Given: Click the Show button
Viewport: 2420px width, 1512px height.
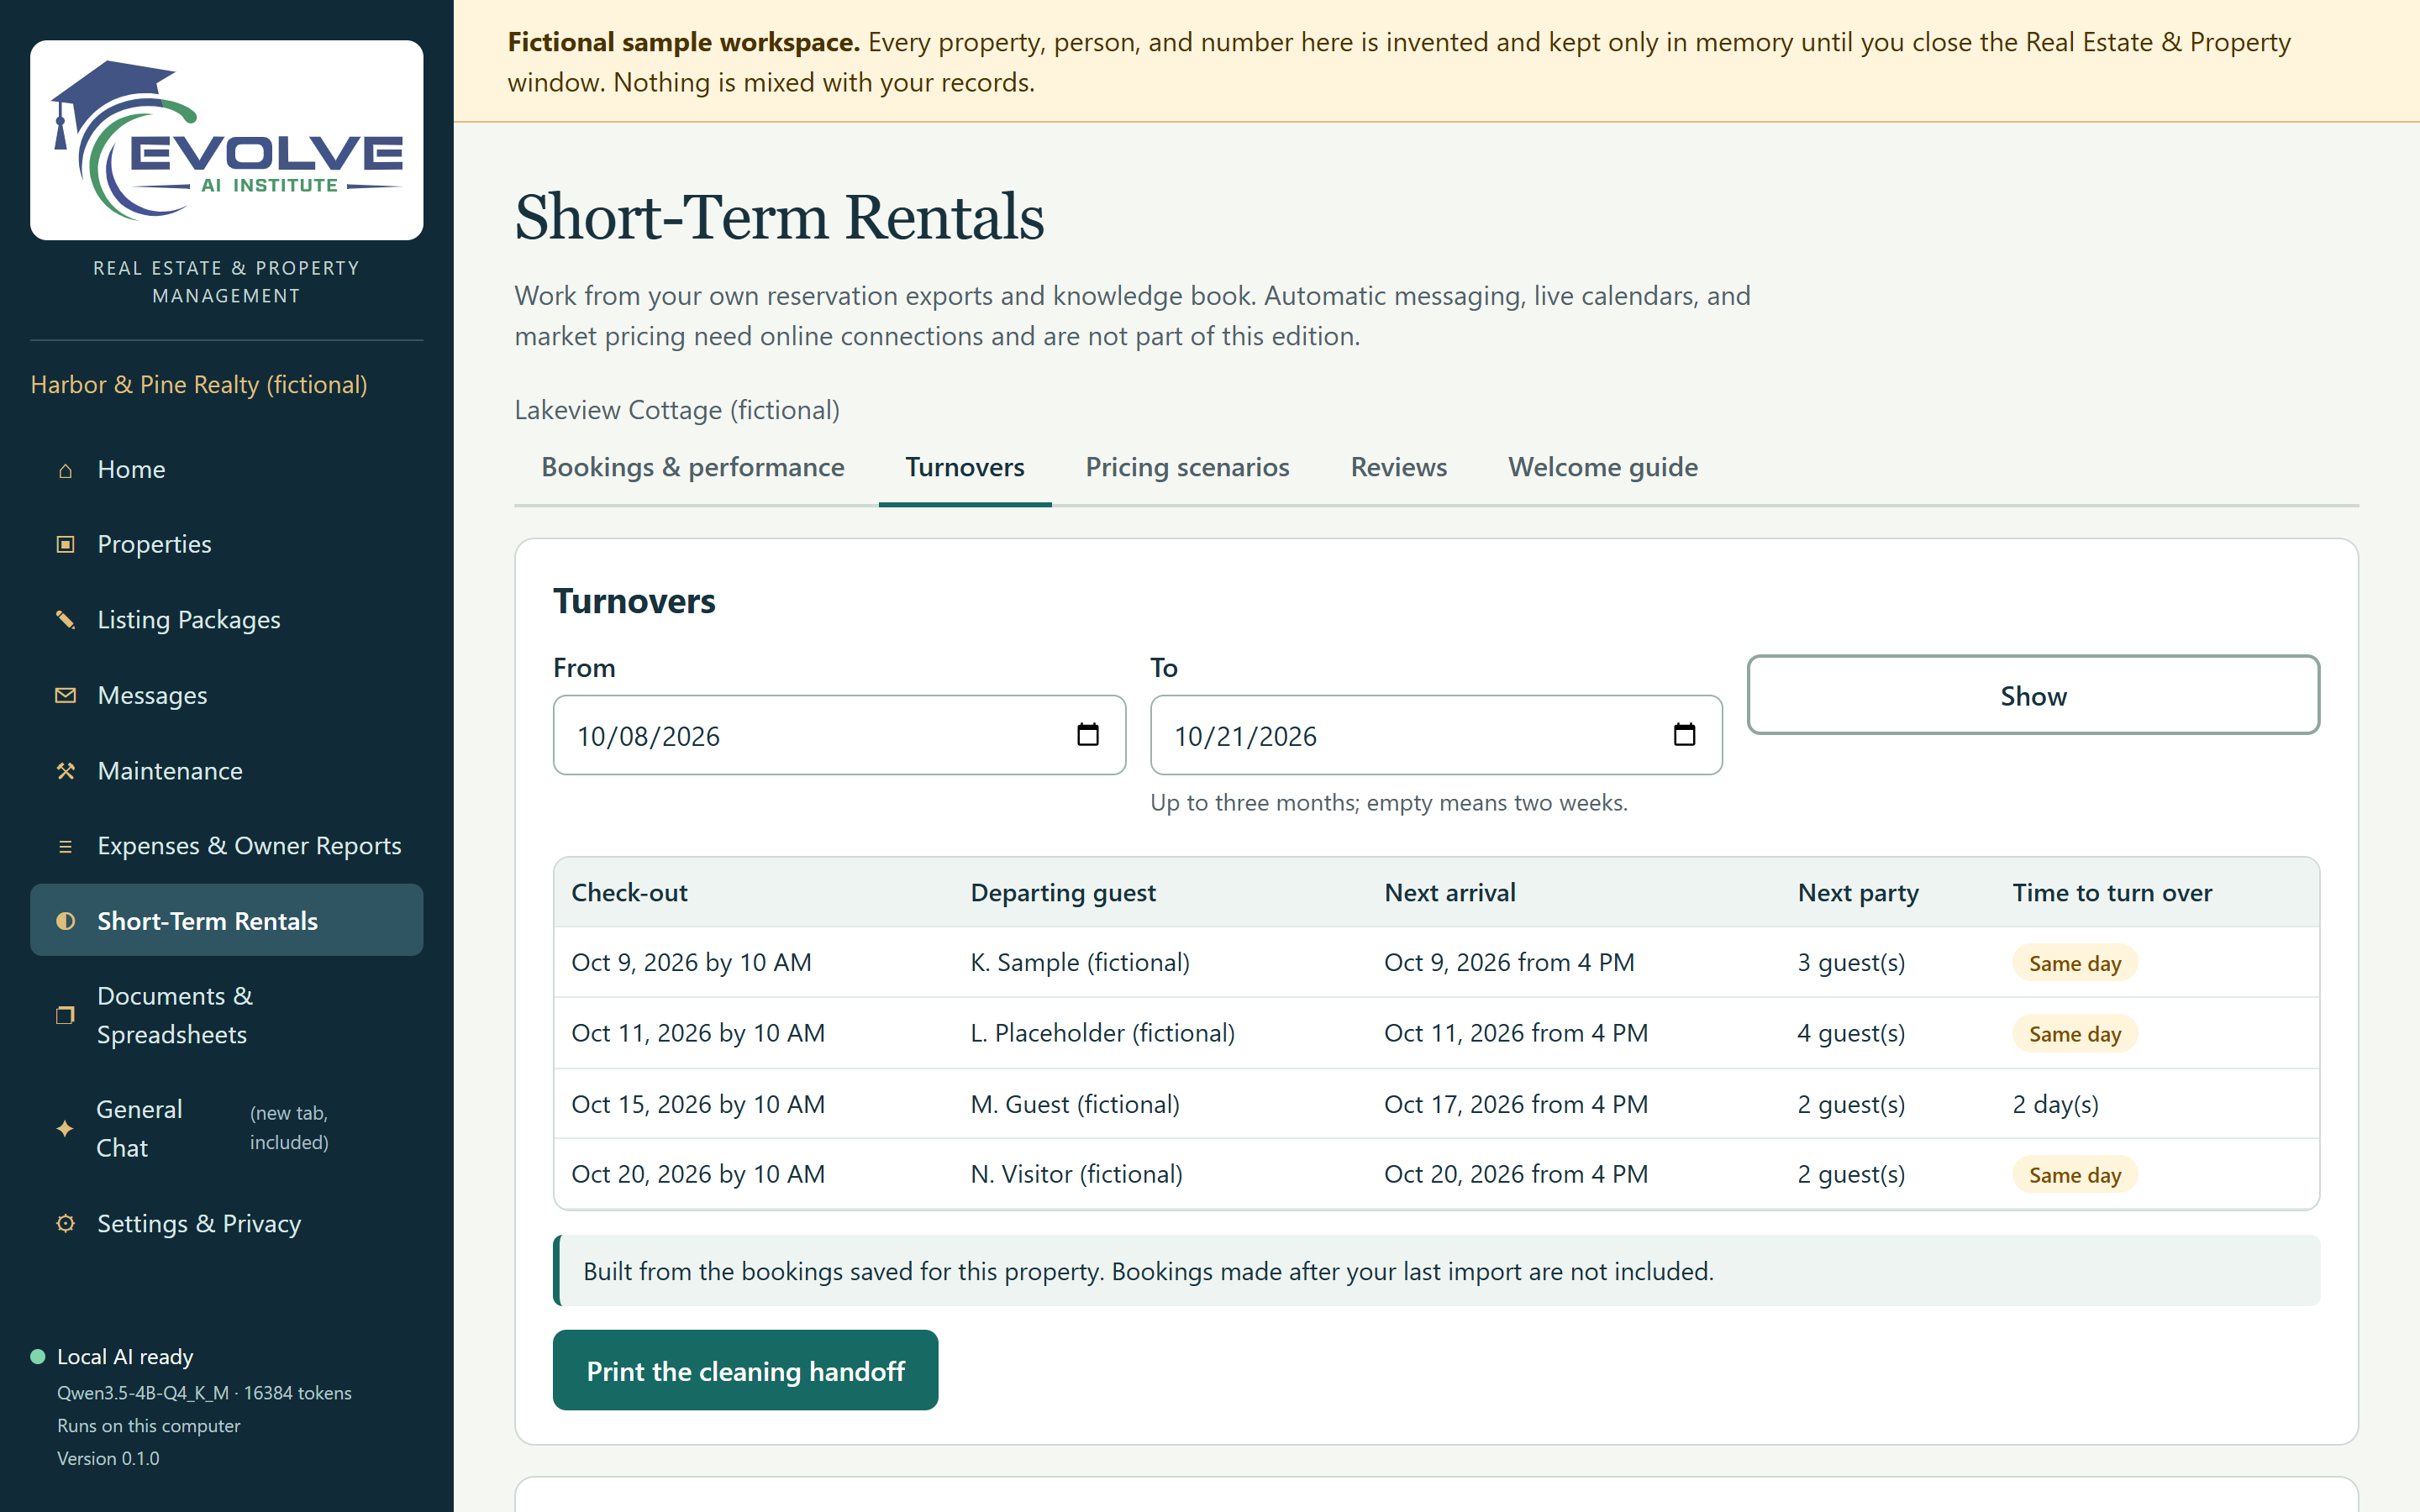Looking at the screenshot, I should click(x=2033, y=695).
